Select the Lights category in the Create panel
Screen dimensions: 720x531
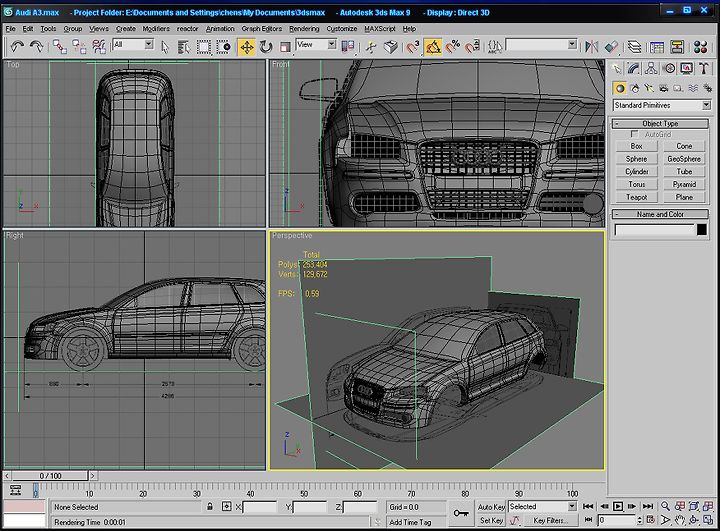pyautogui.click(x=649, y=88)
